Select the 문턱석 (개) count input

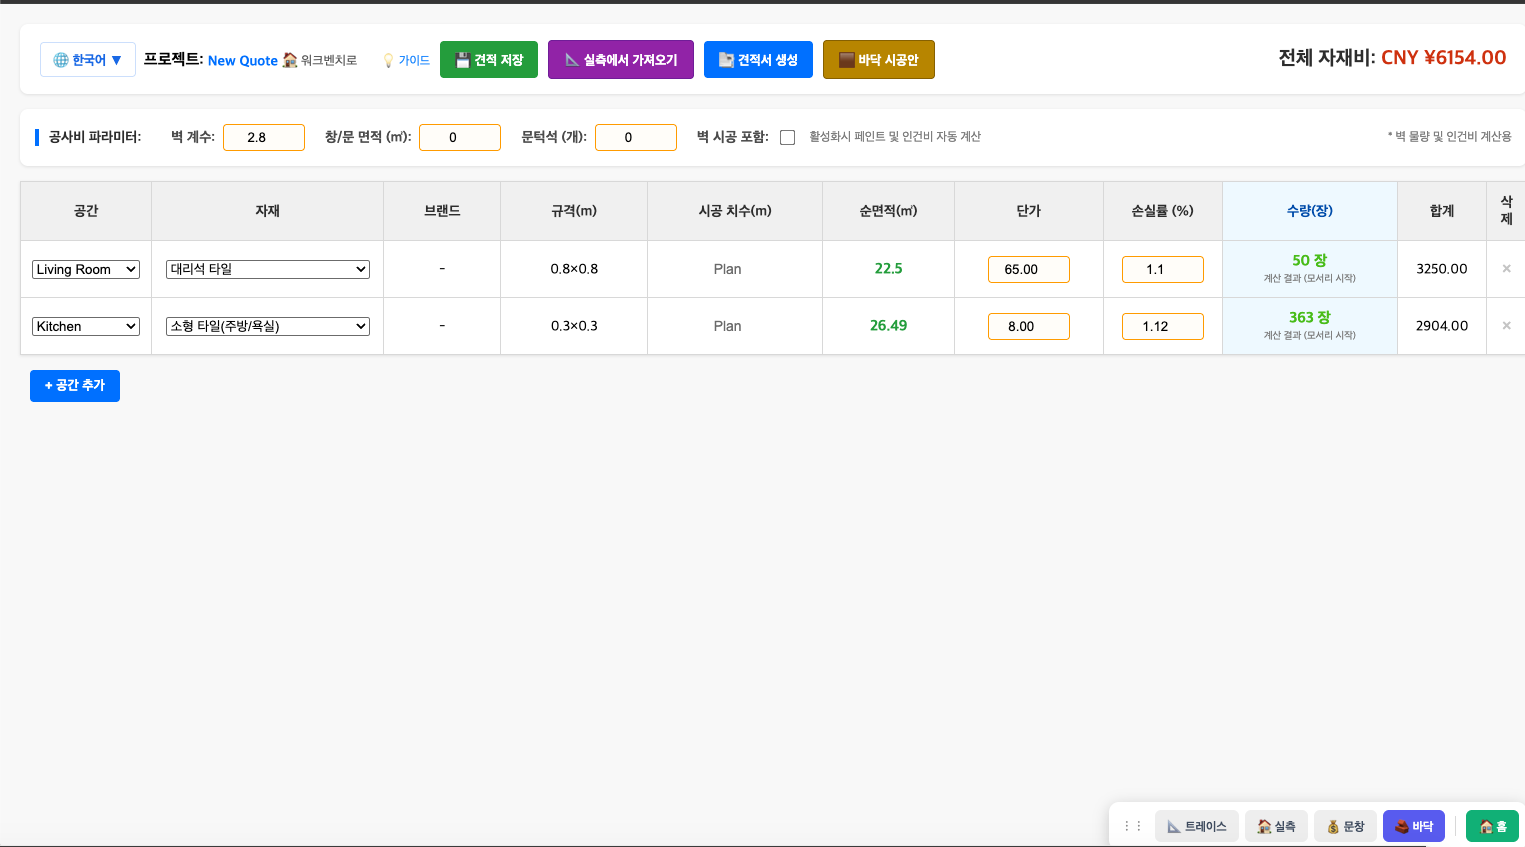[x=636, y=137]
